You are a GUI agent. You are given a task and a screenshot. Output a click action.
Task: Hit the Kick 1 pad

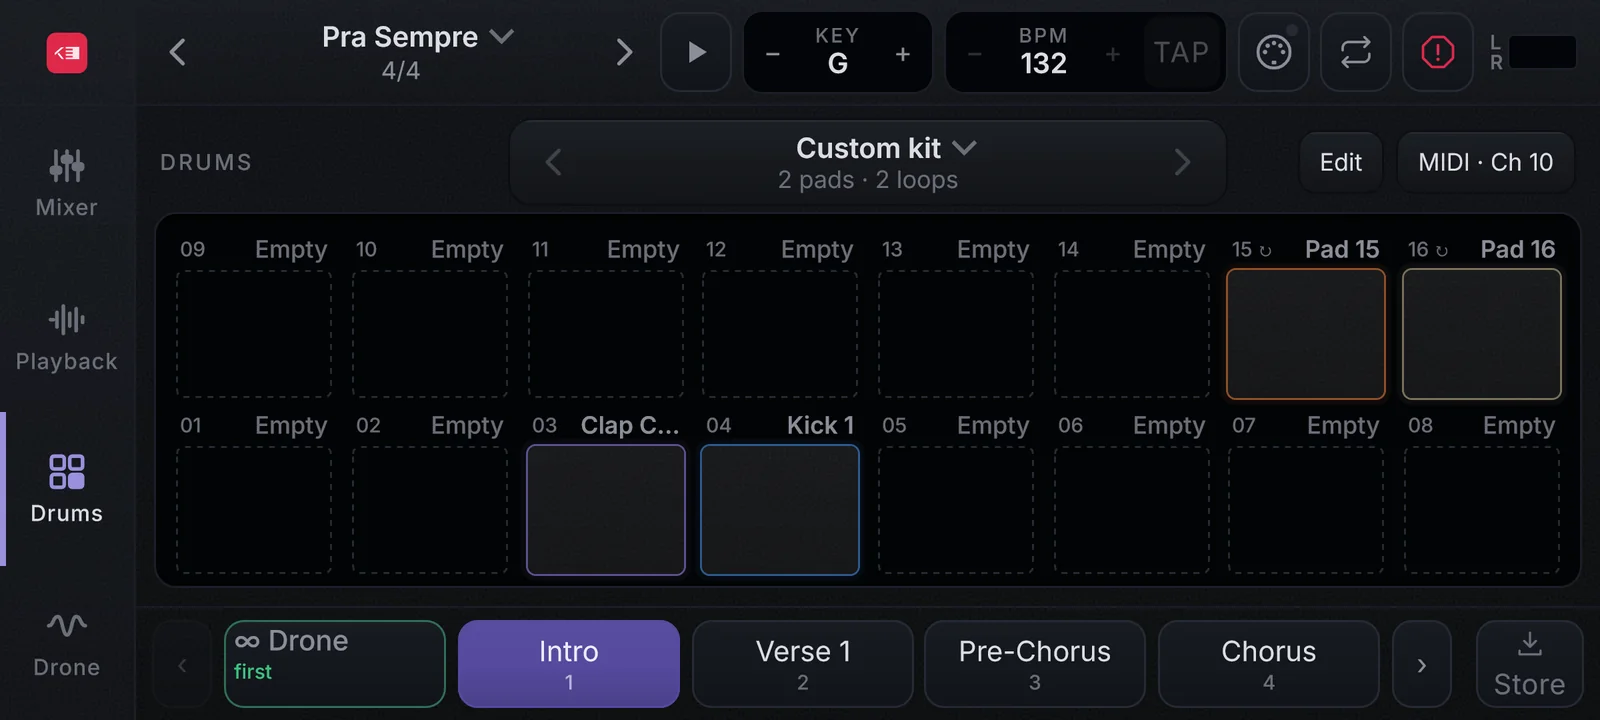[x=780, y=510]
